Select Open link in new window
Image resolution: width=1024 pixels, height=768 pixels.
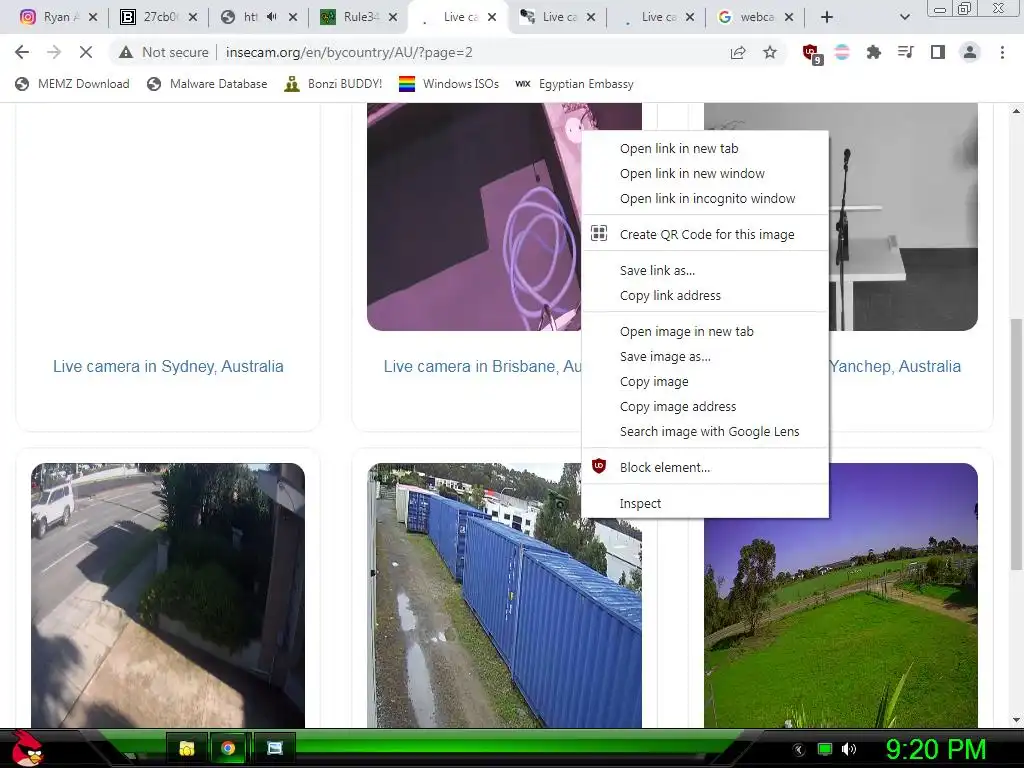[705, 173]
